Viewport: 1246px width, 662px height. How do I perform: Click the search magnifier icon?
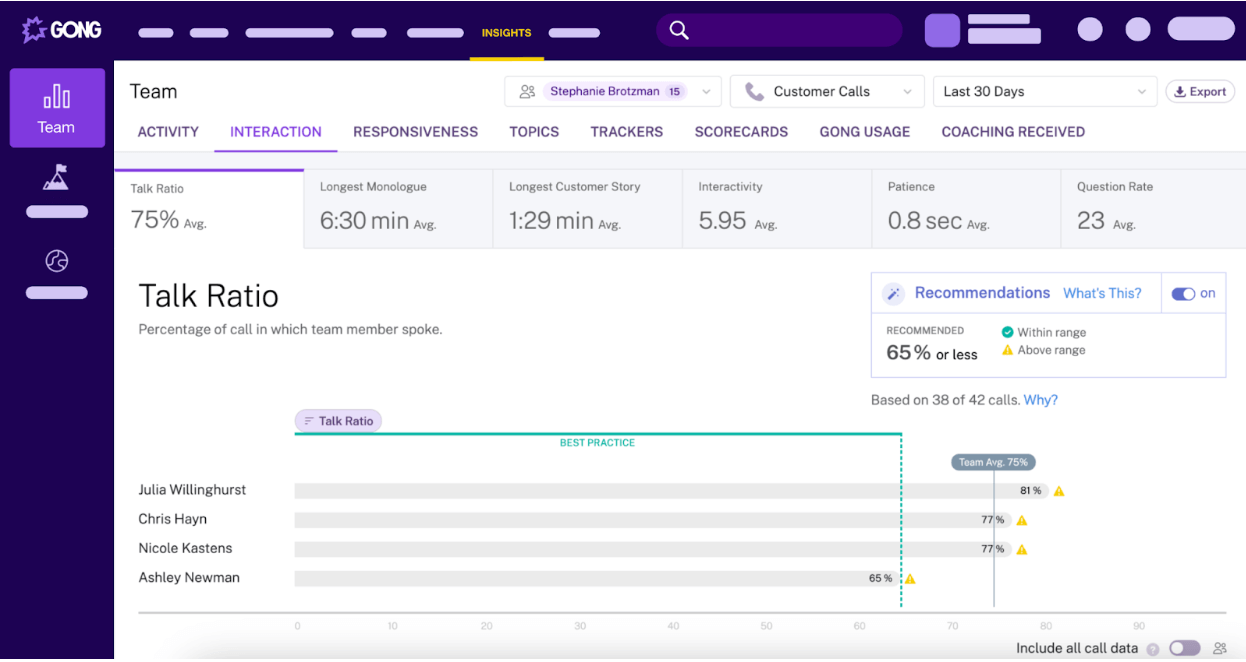tap(679, 30)
